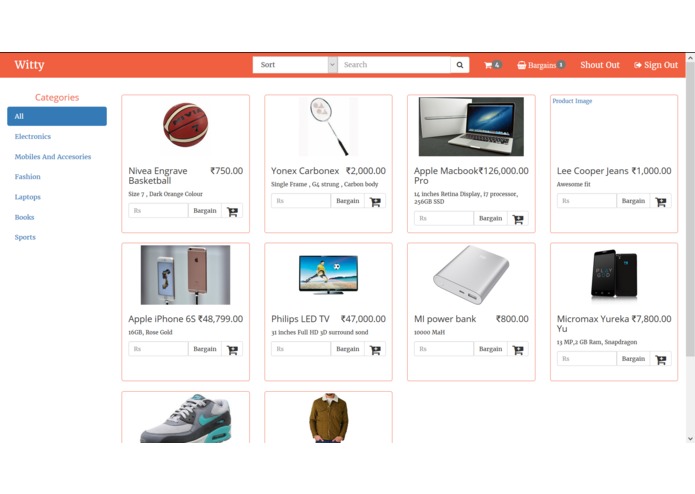
Task: Click the basketball product image
Action: click(x=185, y=125)
